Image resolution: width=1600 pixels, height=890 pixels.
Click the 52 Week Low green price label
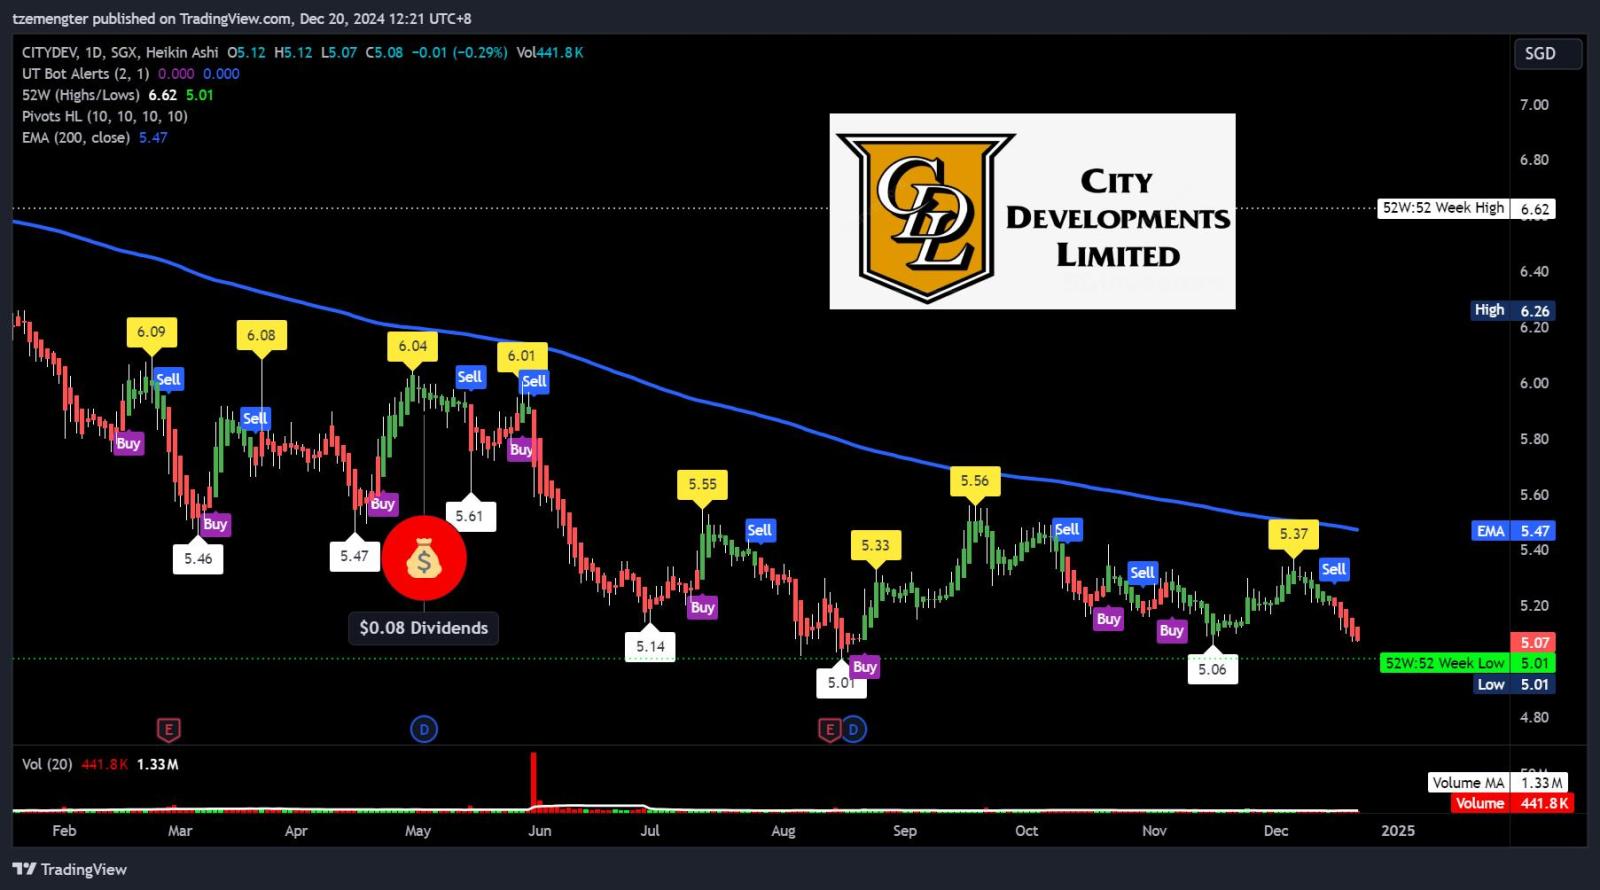pyautogui.click(x=1467, y=663)
